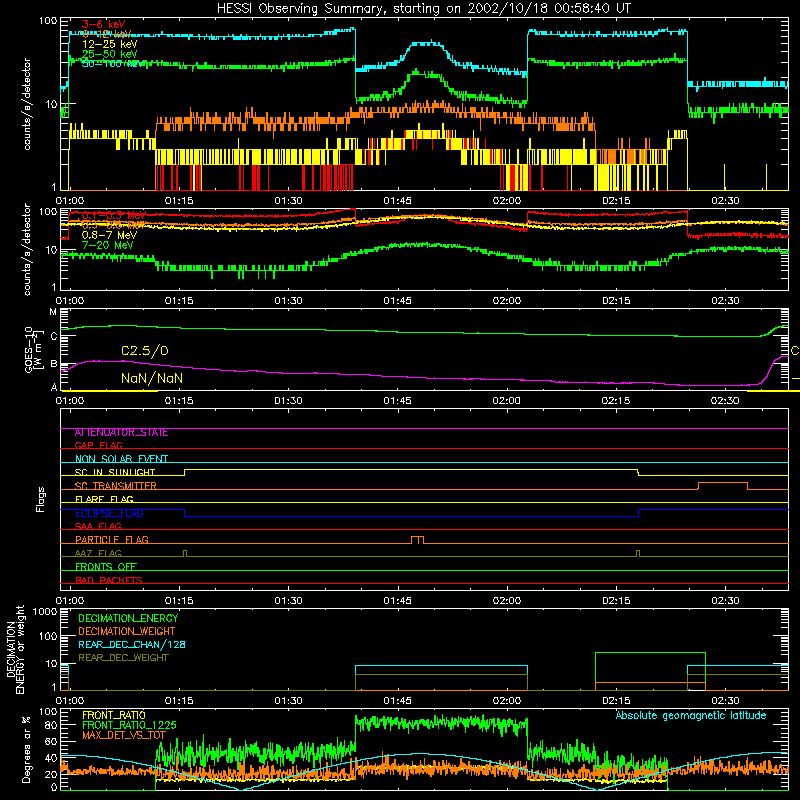Click the Degrees or % axis label
Image resolution: width=800 pixels, height=800 pixels.
pyautogui.click(x=26, y=749)
